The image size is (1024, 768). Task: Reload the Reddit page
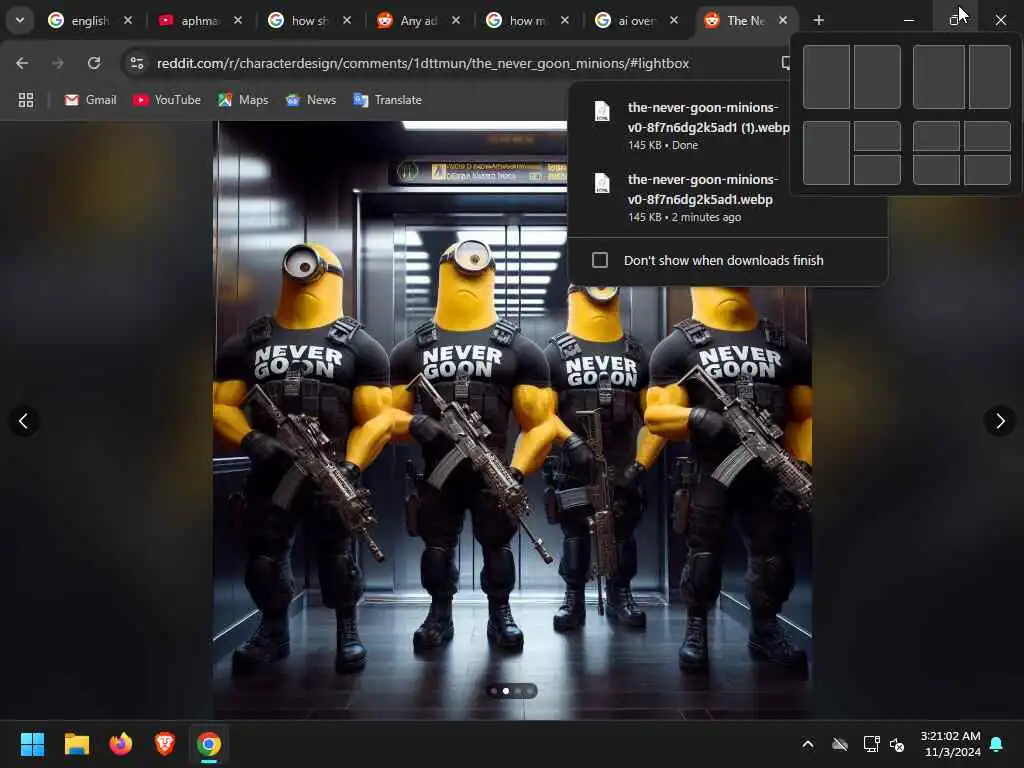(x=94, y=63)
